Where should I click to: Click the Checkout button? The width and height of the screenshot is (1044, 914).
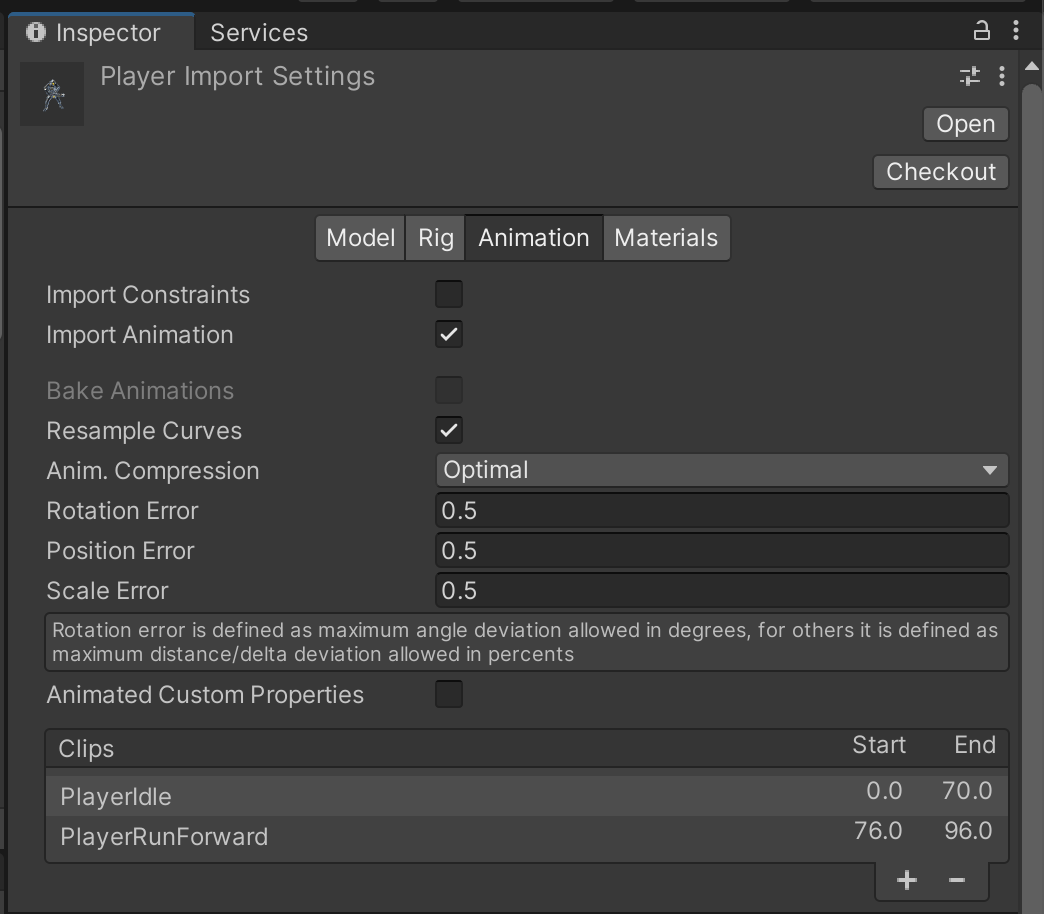940,172
